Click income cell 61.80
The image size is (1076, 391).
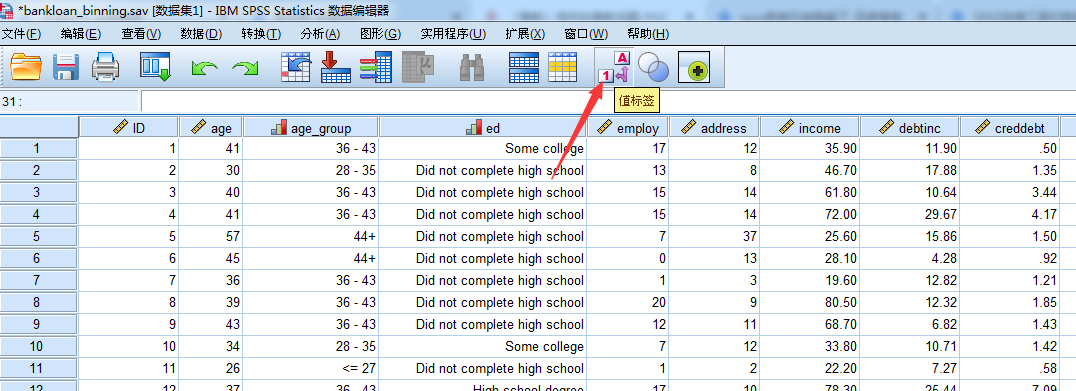tap(810, 192)
